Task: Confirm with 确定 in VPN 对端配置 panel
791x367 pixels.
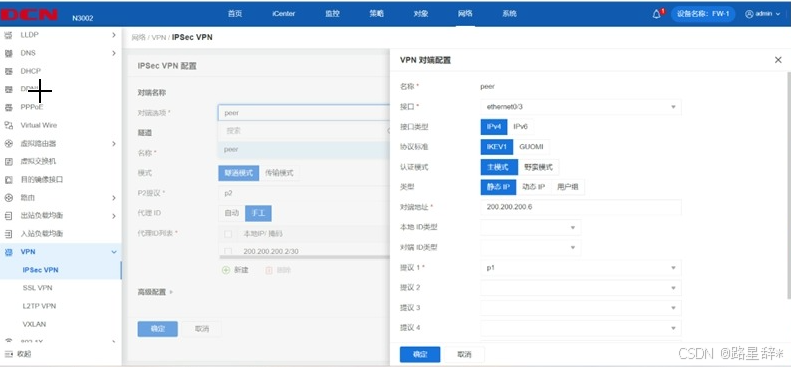Action: [420, 354]
